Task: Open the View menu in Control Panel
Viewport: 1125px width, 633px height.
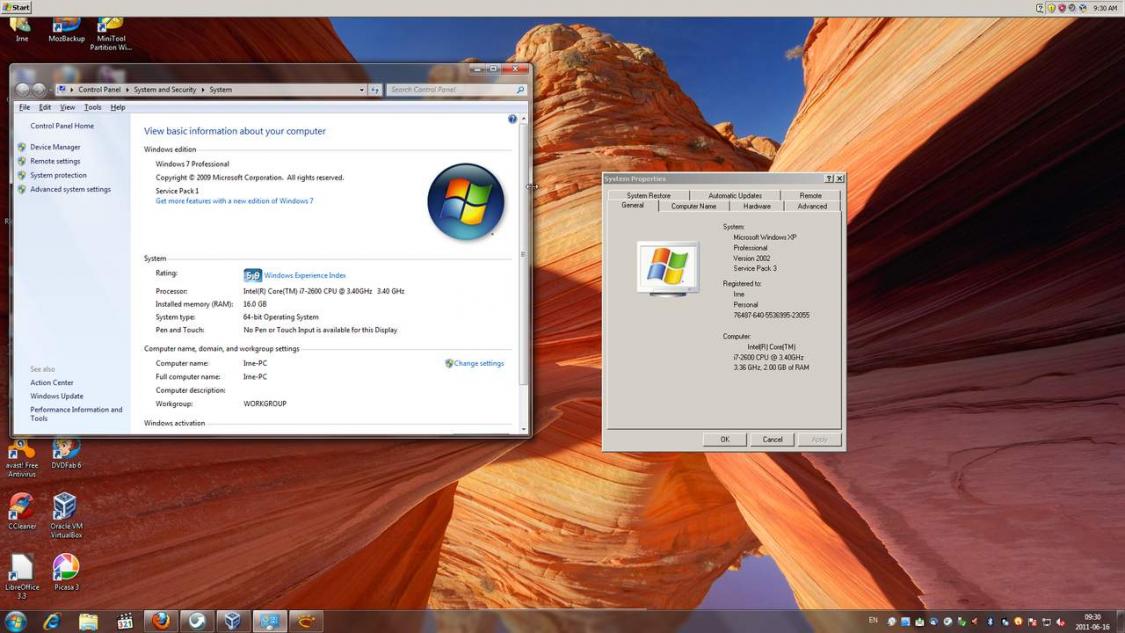Action: [x=67, y=108]
